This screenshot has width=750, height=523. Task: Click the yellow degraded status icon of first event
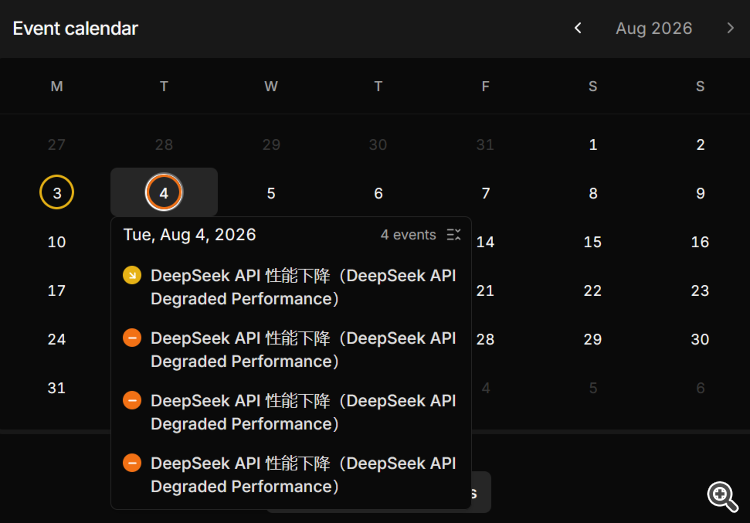[x=132, y=275]
